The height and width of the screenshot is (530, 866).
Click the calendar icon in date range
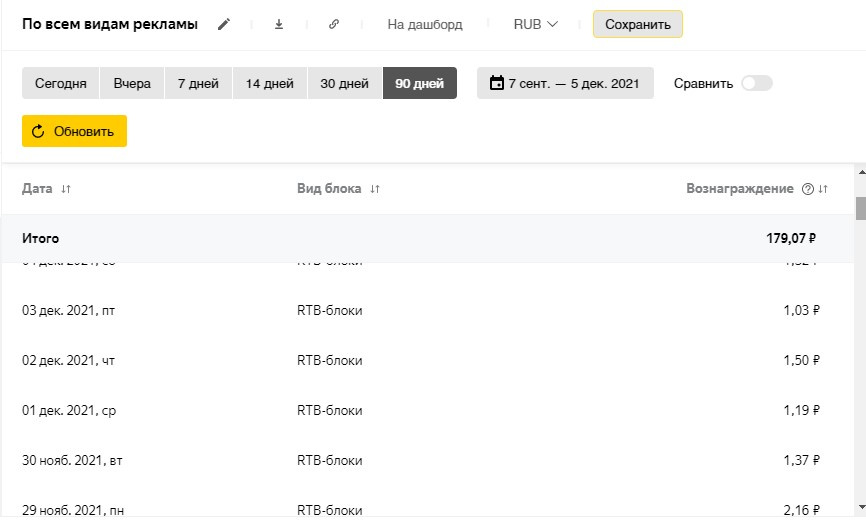click(x=496, y=84)
